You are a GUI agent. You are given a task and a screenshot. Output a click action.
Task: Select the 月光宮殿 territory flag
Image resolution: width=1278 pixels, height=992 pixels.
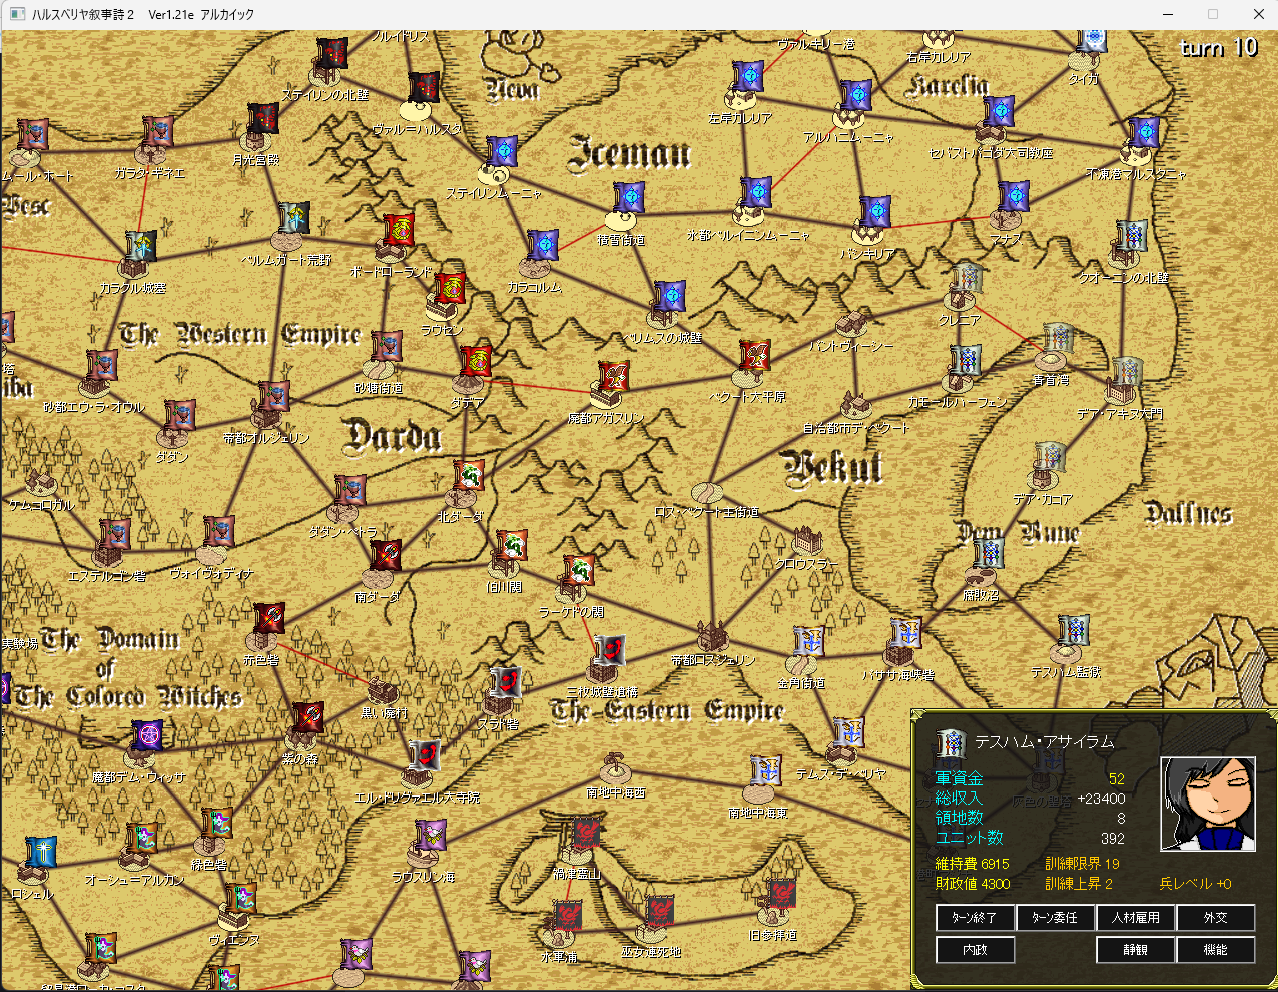point(263,118)
